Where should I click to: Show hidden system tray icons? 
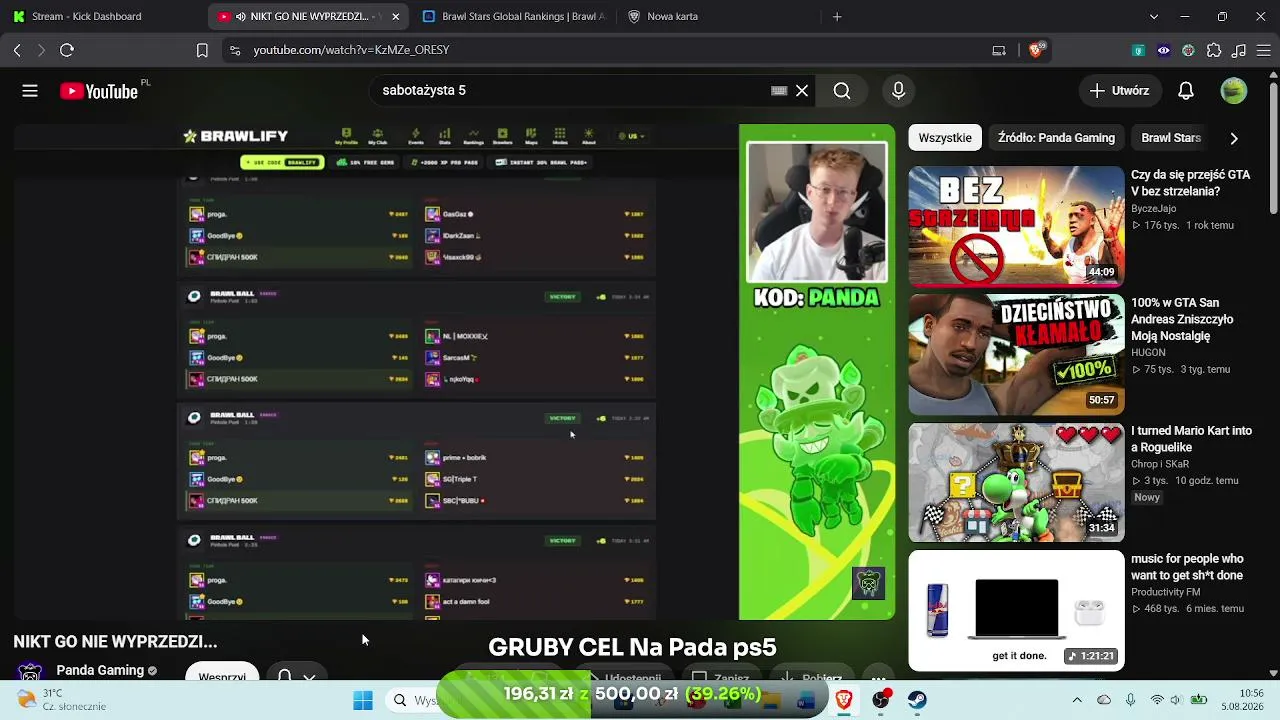coord(1077,700)
